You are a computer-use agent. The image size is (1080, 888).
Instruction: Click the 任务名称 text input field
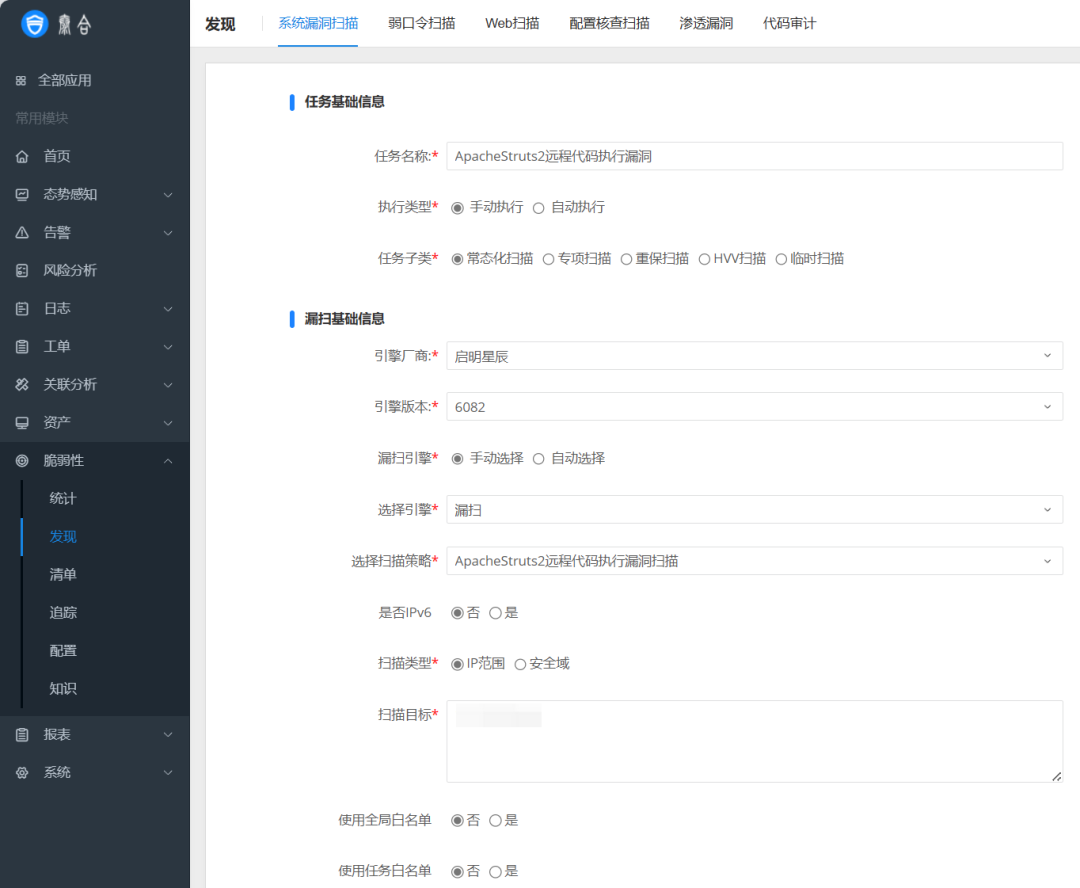click(754, 156)
